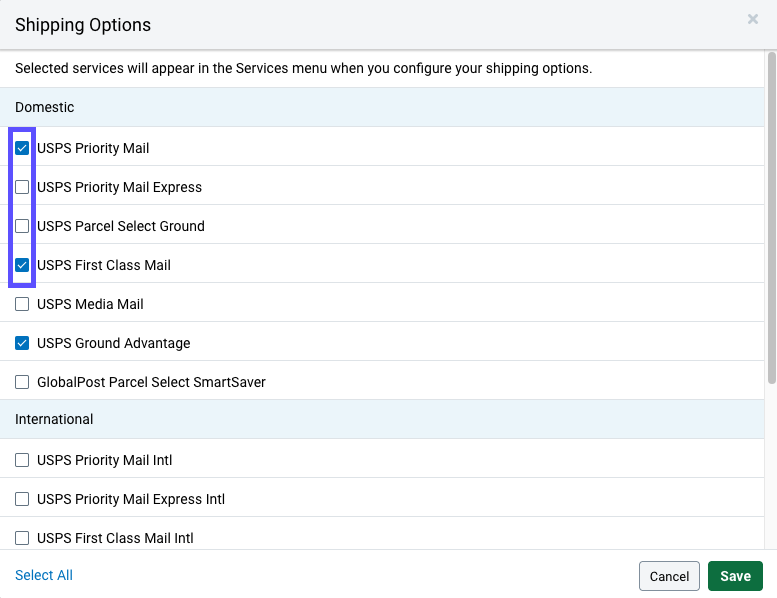Click the USPS Ground Advantage label text
Screen dimensions: 777x598
click(x=113, y=343)
